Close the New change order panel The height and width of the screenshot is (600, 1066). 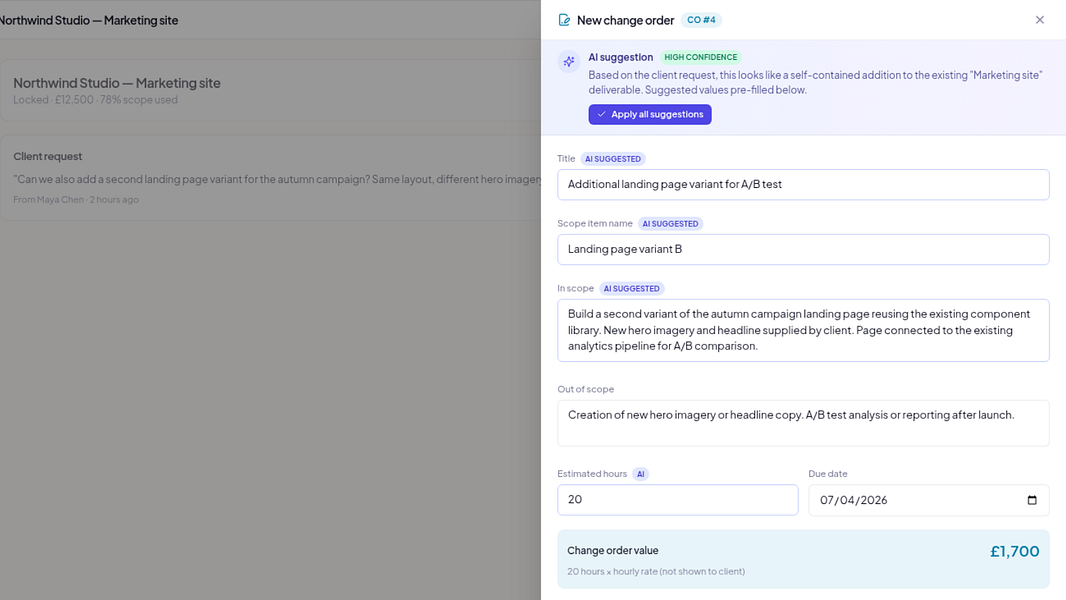[1039, 20]
